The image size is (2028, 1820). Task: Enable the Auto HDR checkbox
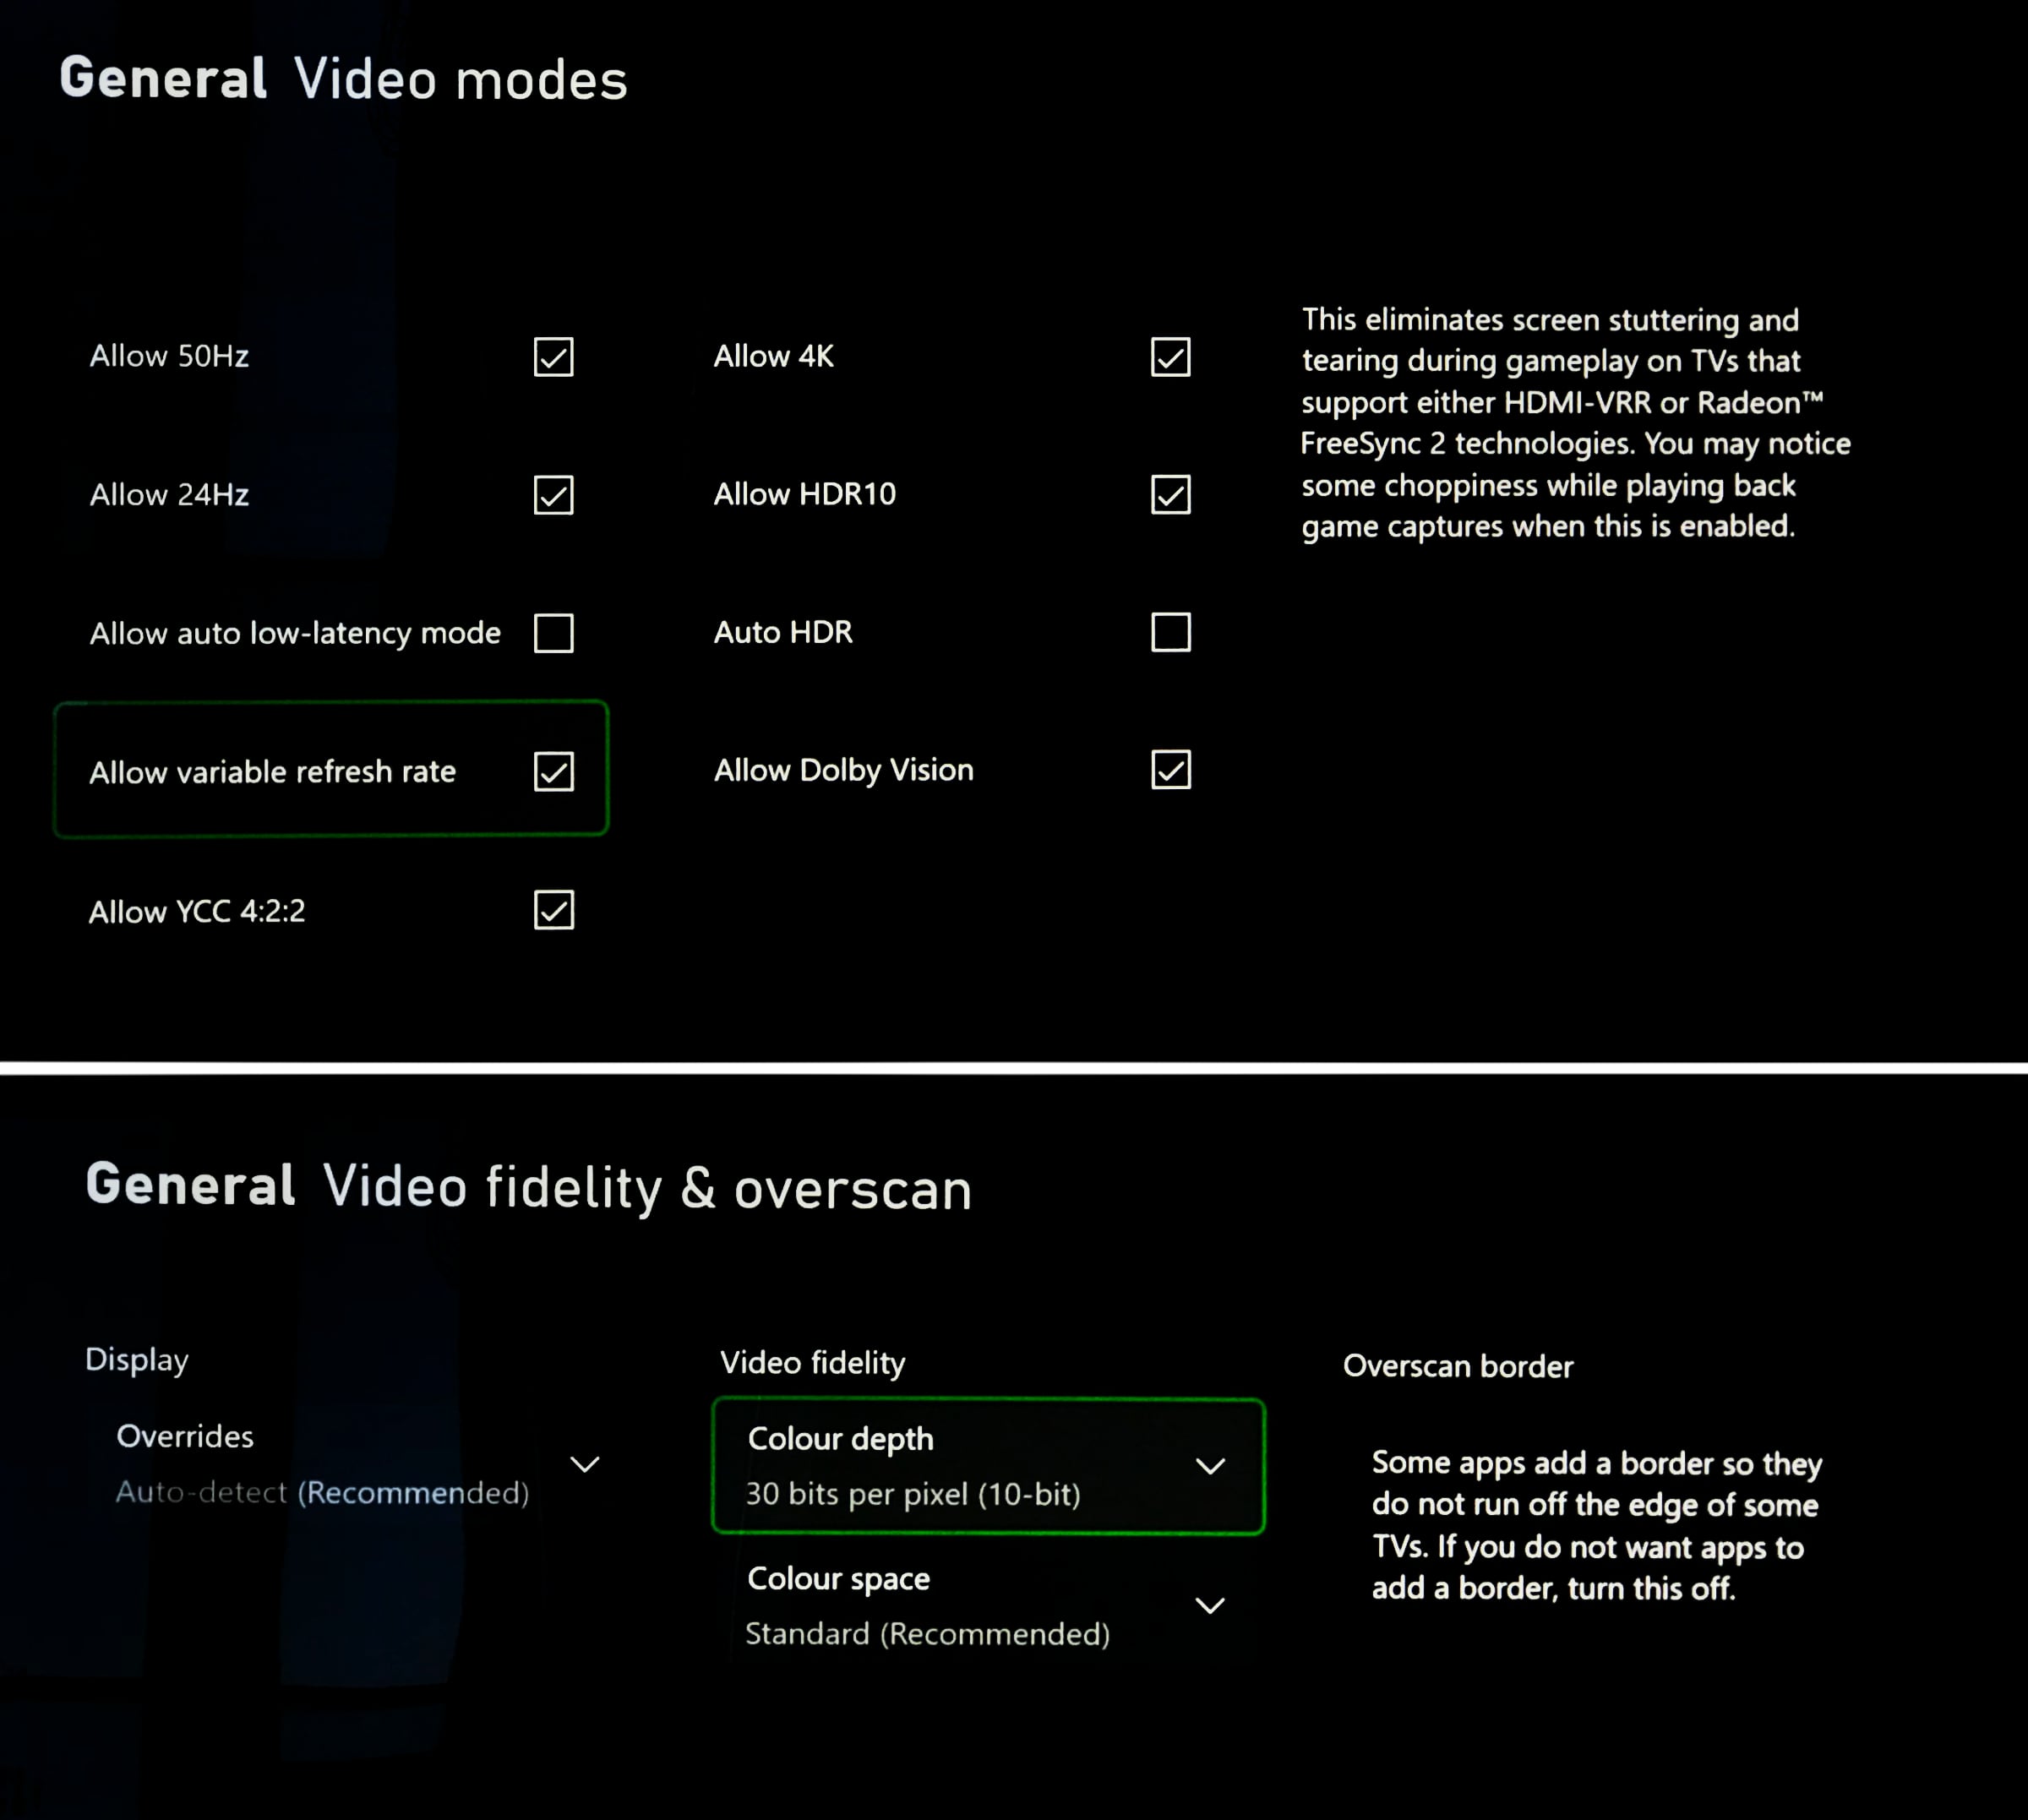1170,632
